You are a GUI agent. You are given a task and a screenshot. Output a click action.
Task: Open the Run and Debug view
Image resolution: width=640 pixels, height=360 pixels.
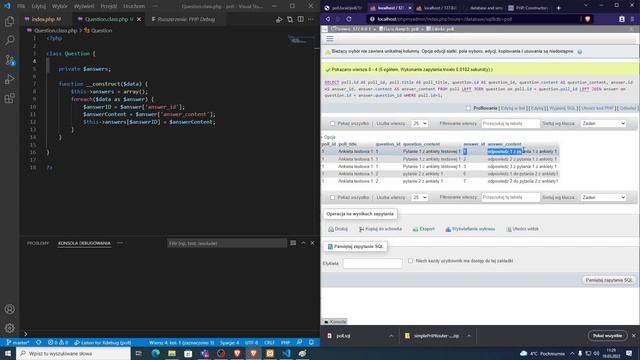tap(9, 79)
